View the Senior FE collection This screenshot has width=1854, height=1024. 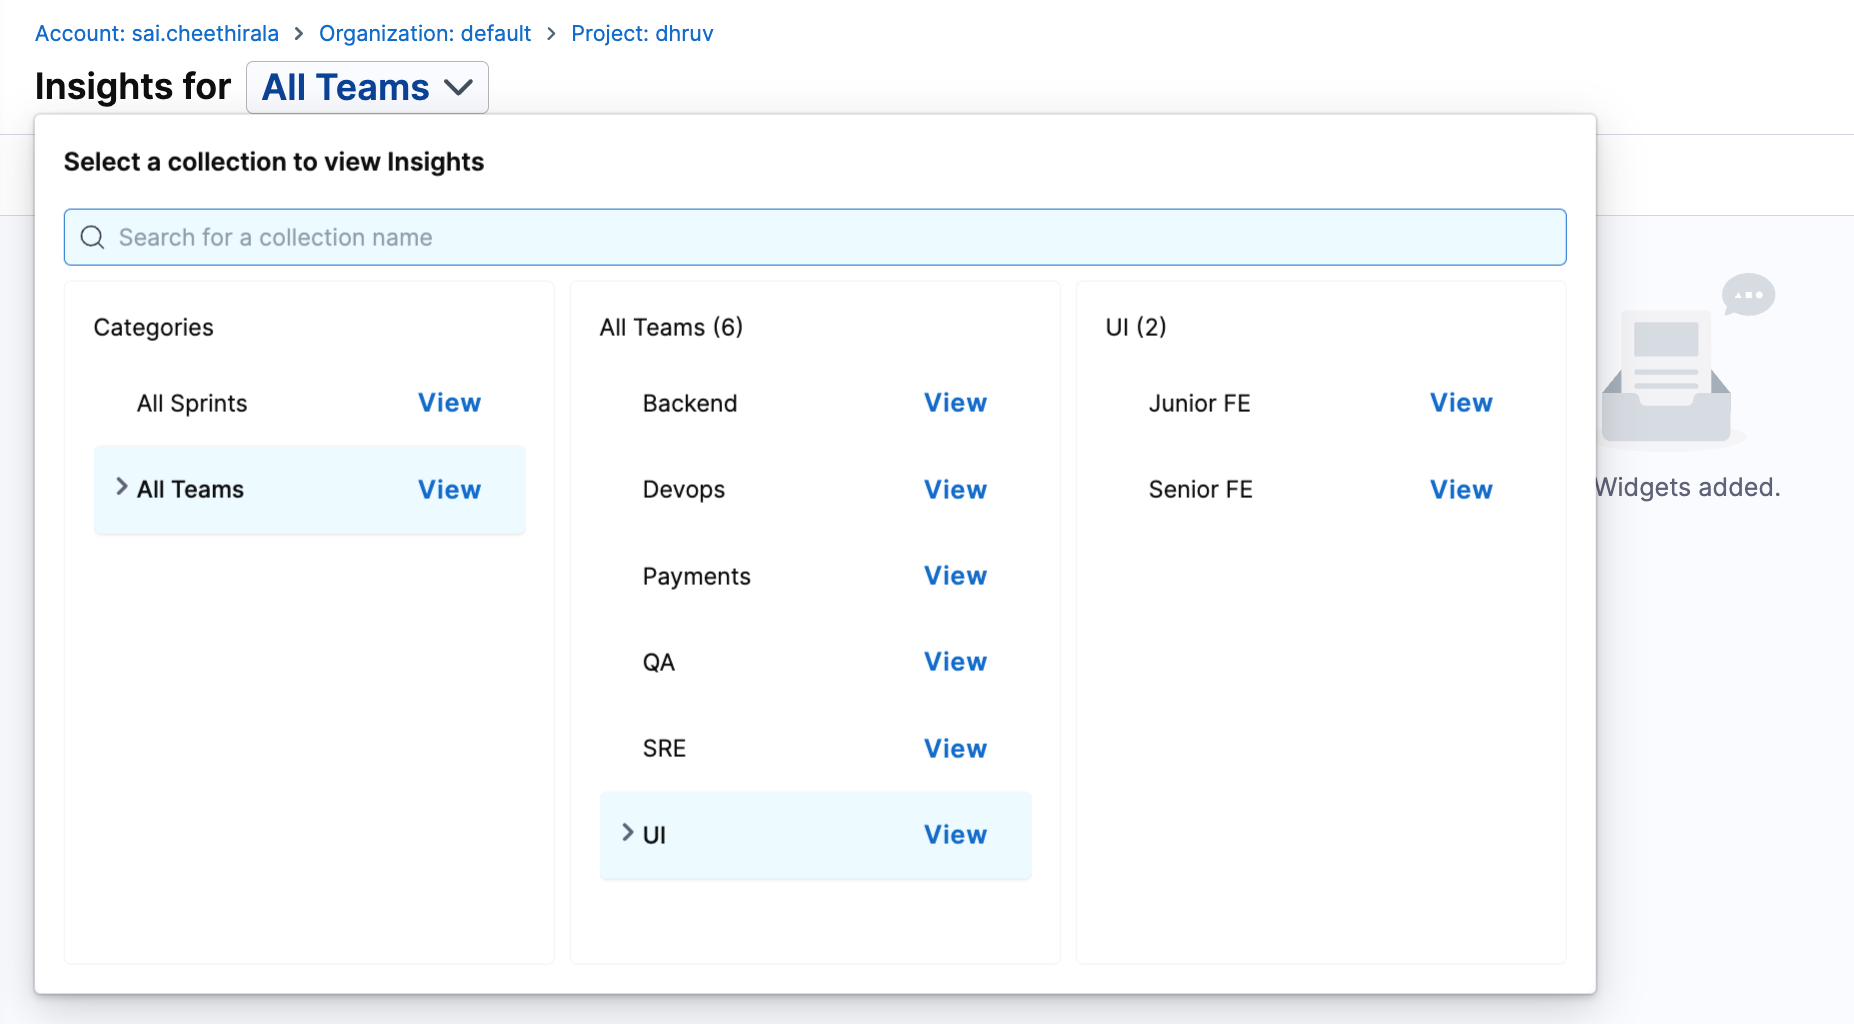(x=1461, y=490)
